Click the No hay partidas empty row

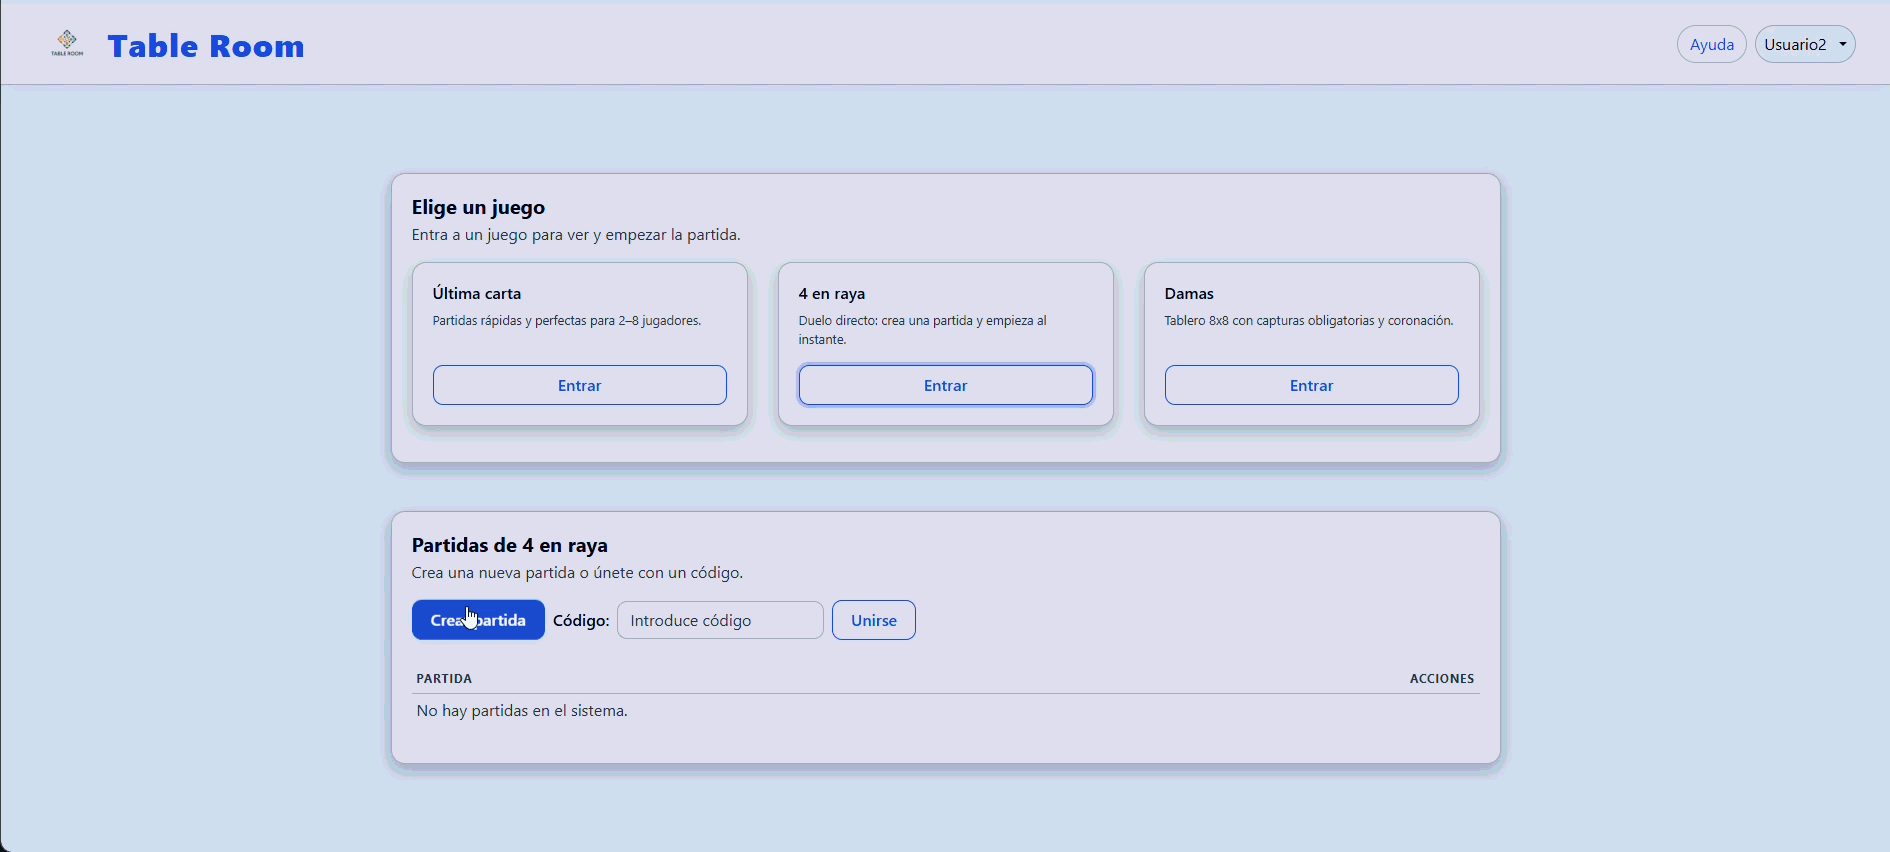[x=522, y=711]
